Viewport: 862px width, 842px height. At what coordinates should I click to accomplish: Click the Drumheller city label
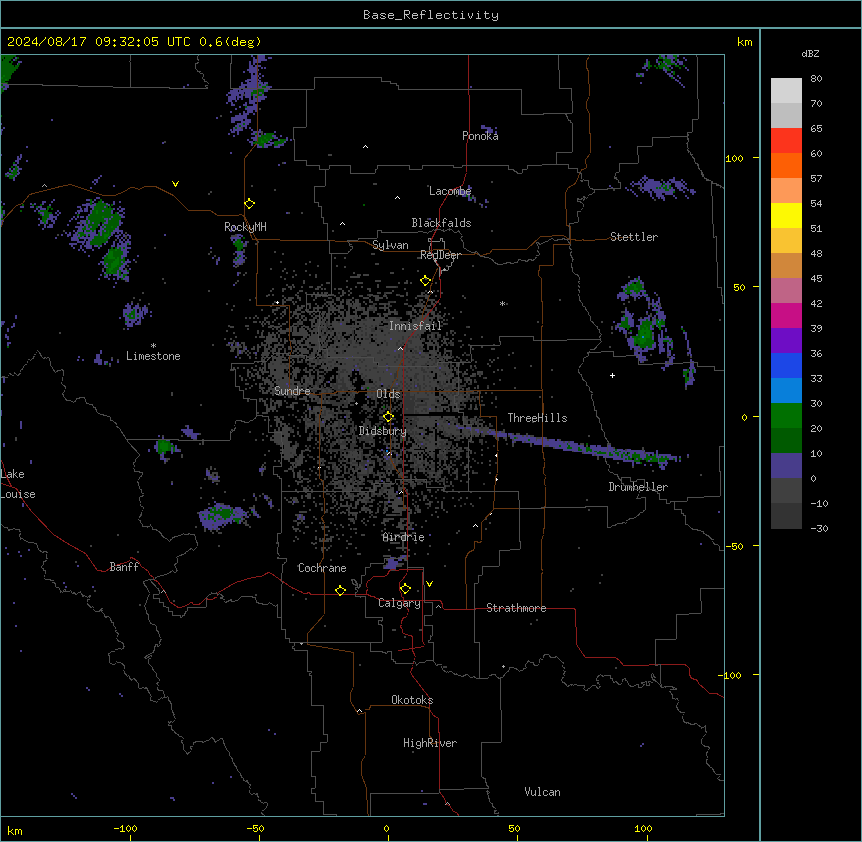[x=638, y=487]
